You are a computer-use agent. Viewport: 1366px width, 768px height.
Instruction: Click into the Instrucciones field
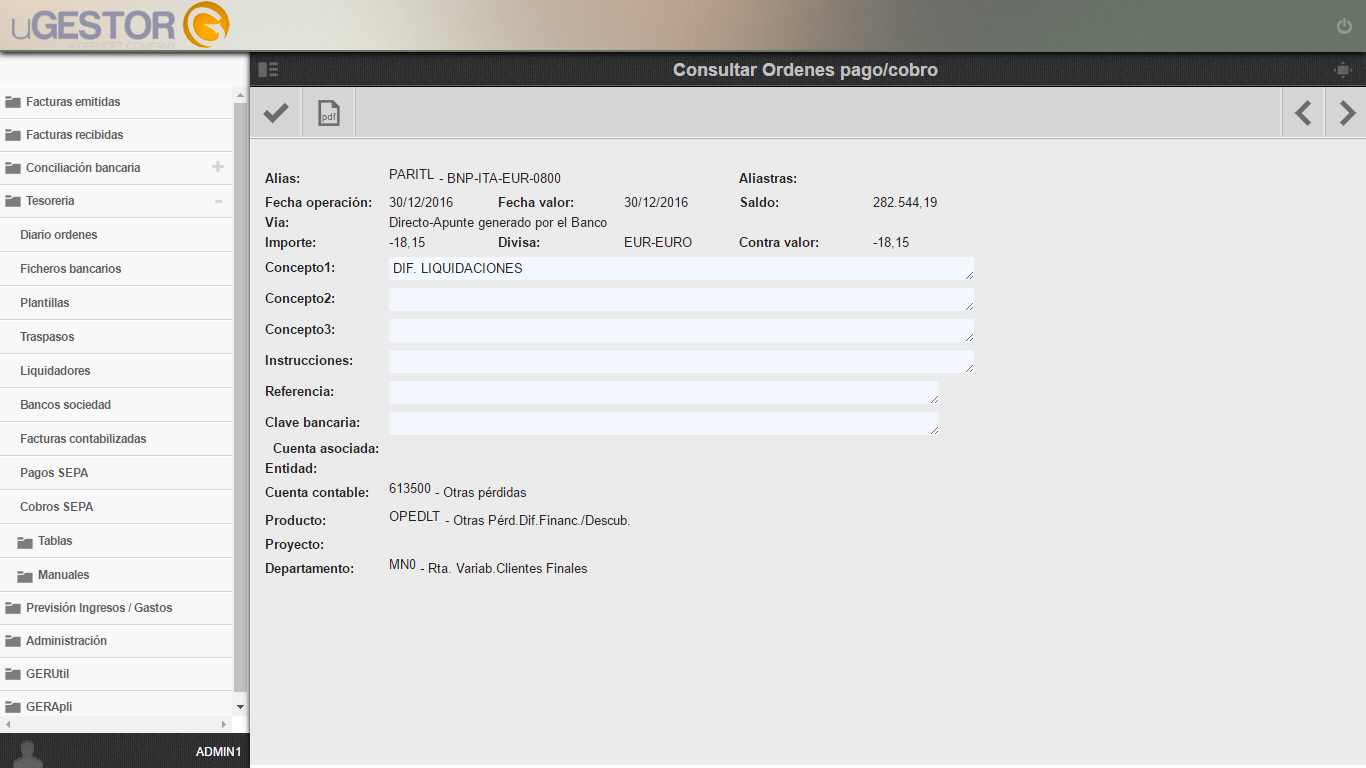coord(681,361)
